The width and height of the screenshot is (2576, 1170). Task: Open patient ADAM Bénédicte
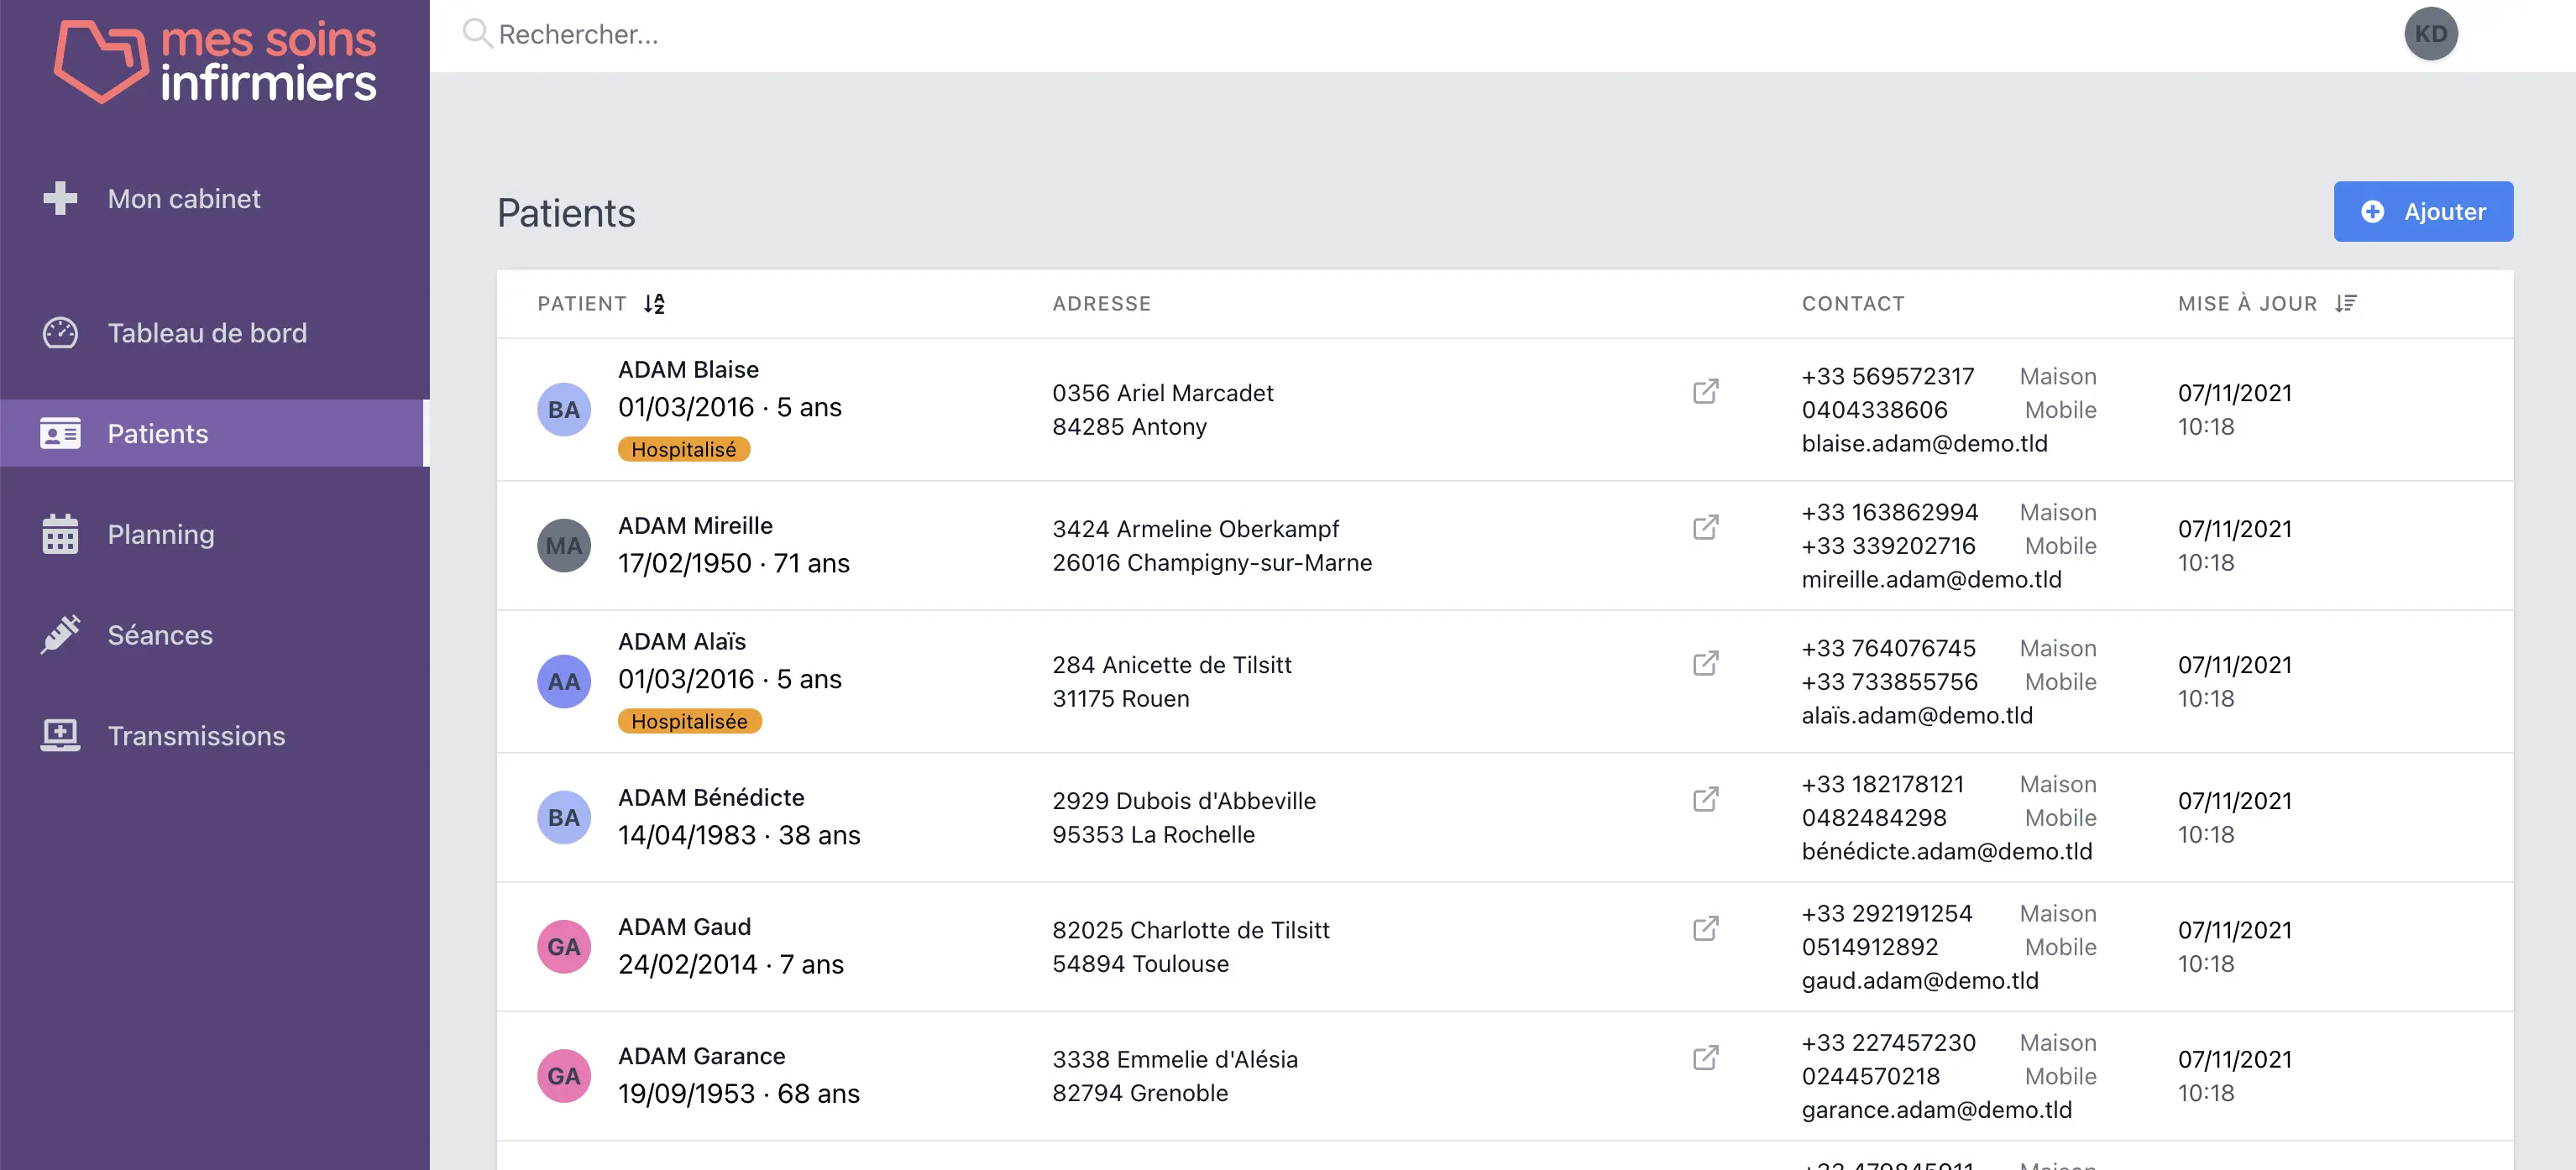[x=711, y=797]
